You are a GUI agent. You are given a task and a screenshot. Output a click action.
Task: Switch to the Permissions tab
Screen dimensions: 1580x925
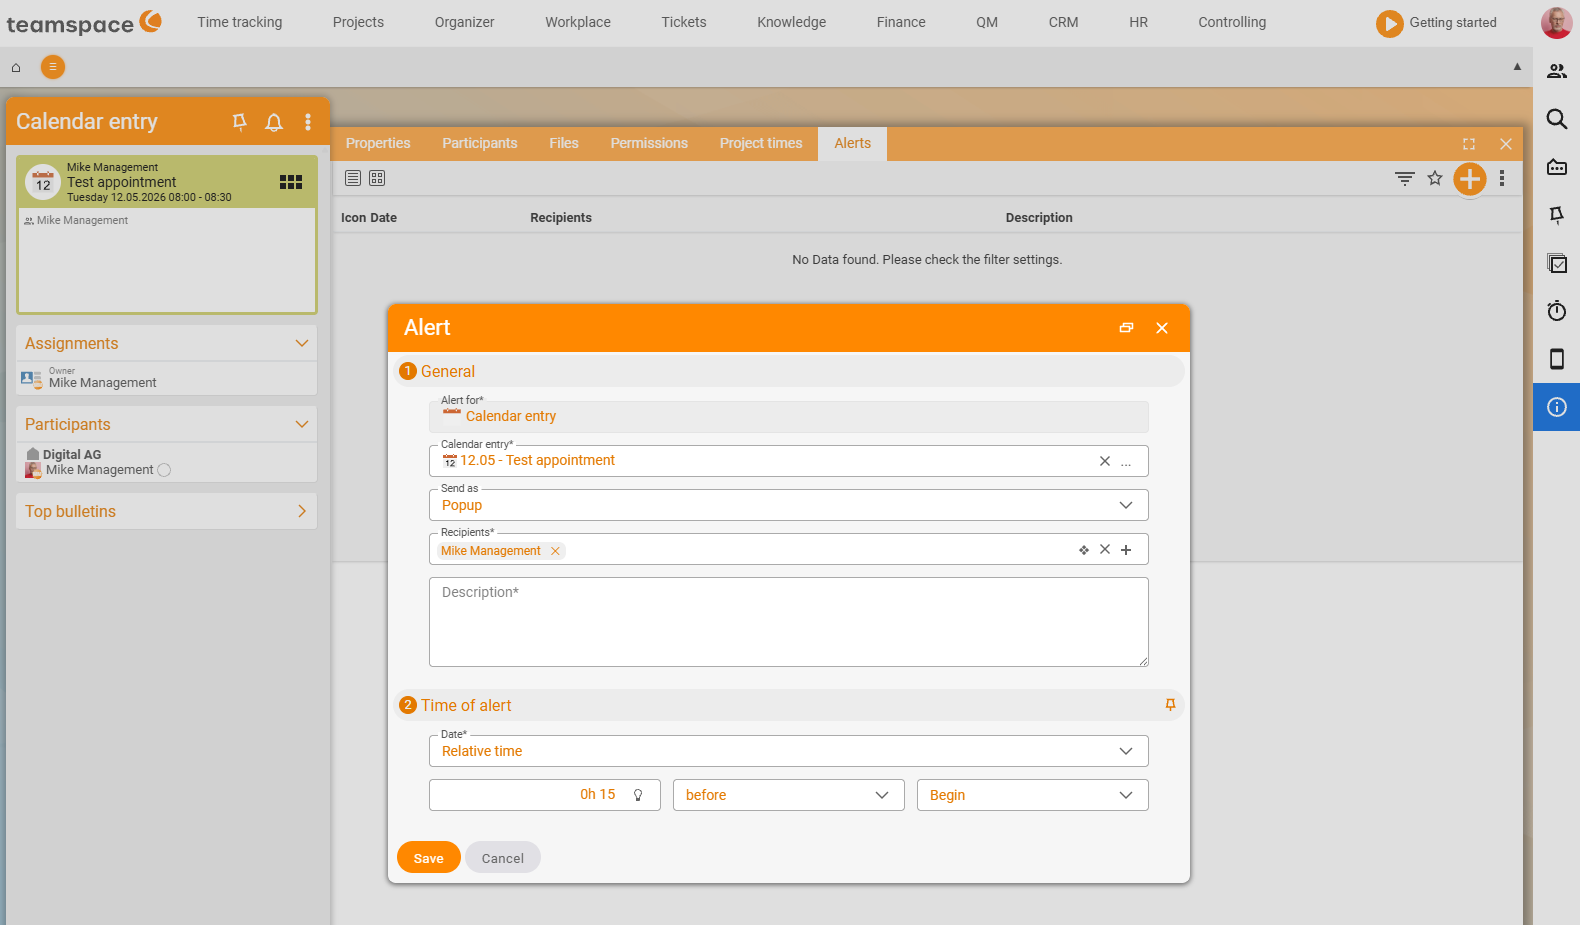649,143
